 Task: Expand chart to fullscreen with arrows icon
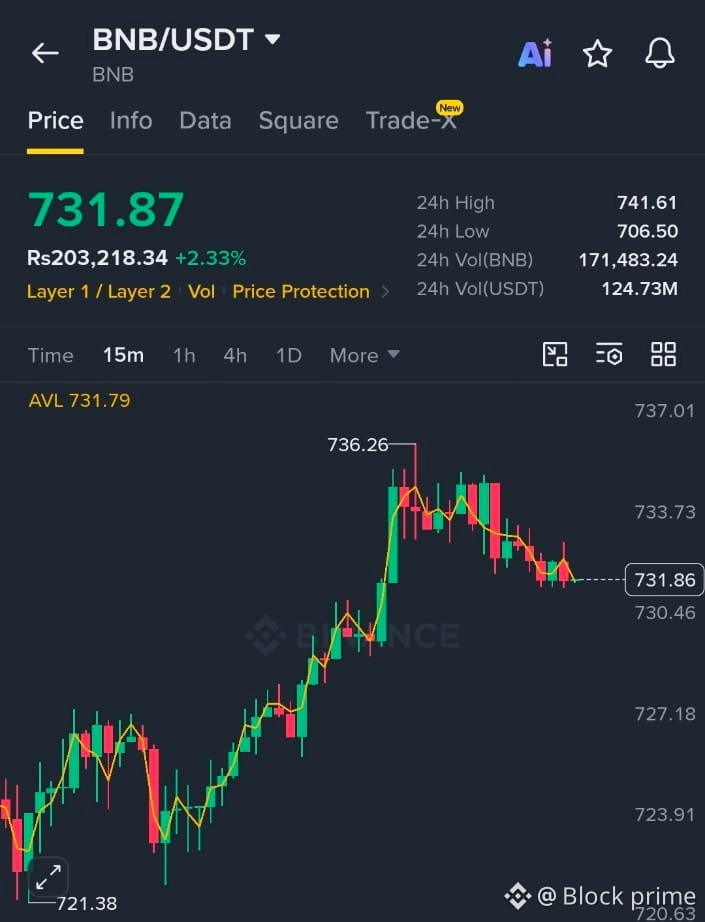coord(48,877)
